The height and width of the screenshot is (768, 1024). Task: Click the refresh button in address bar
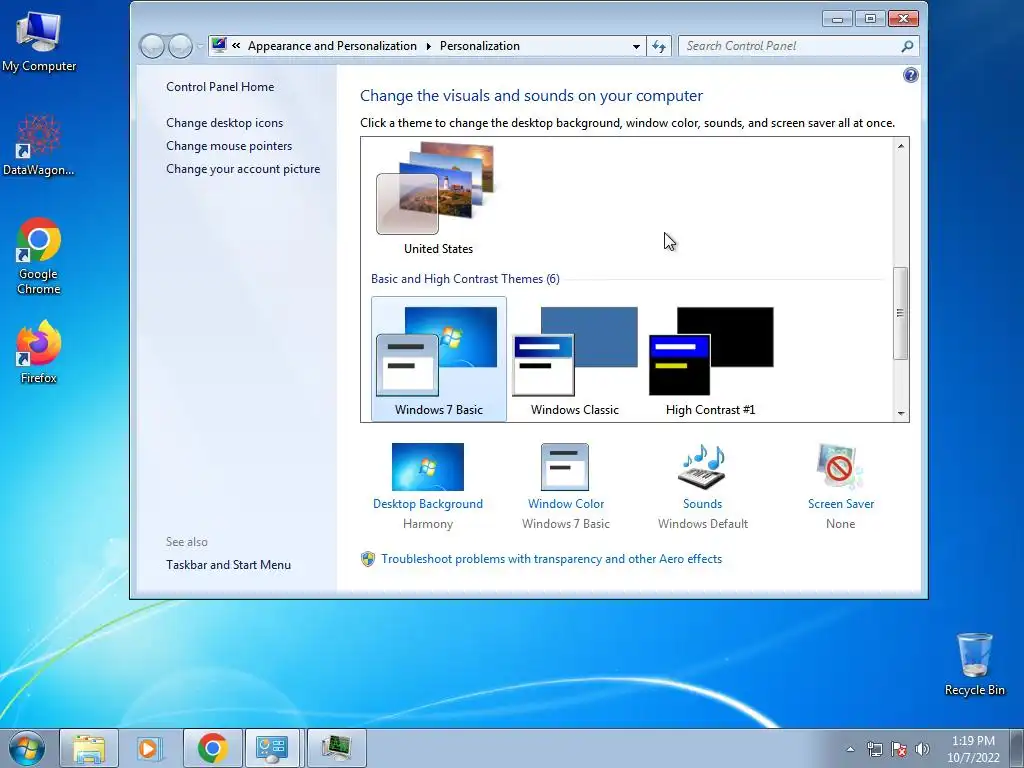point(659,46)
